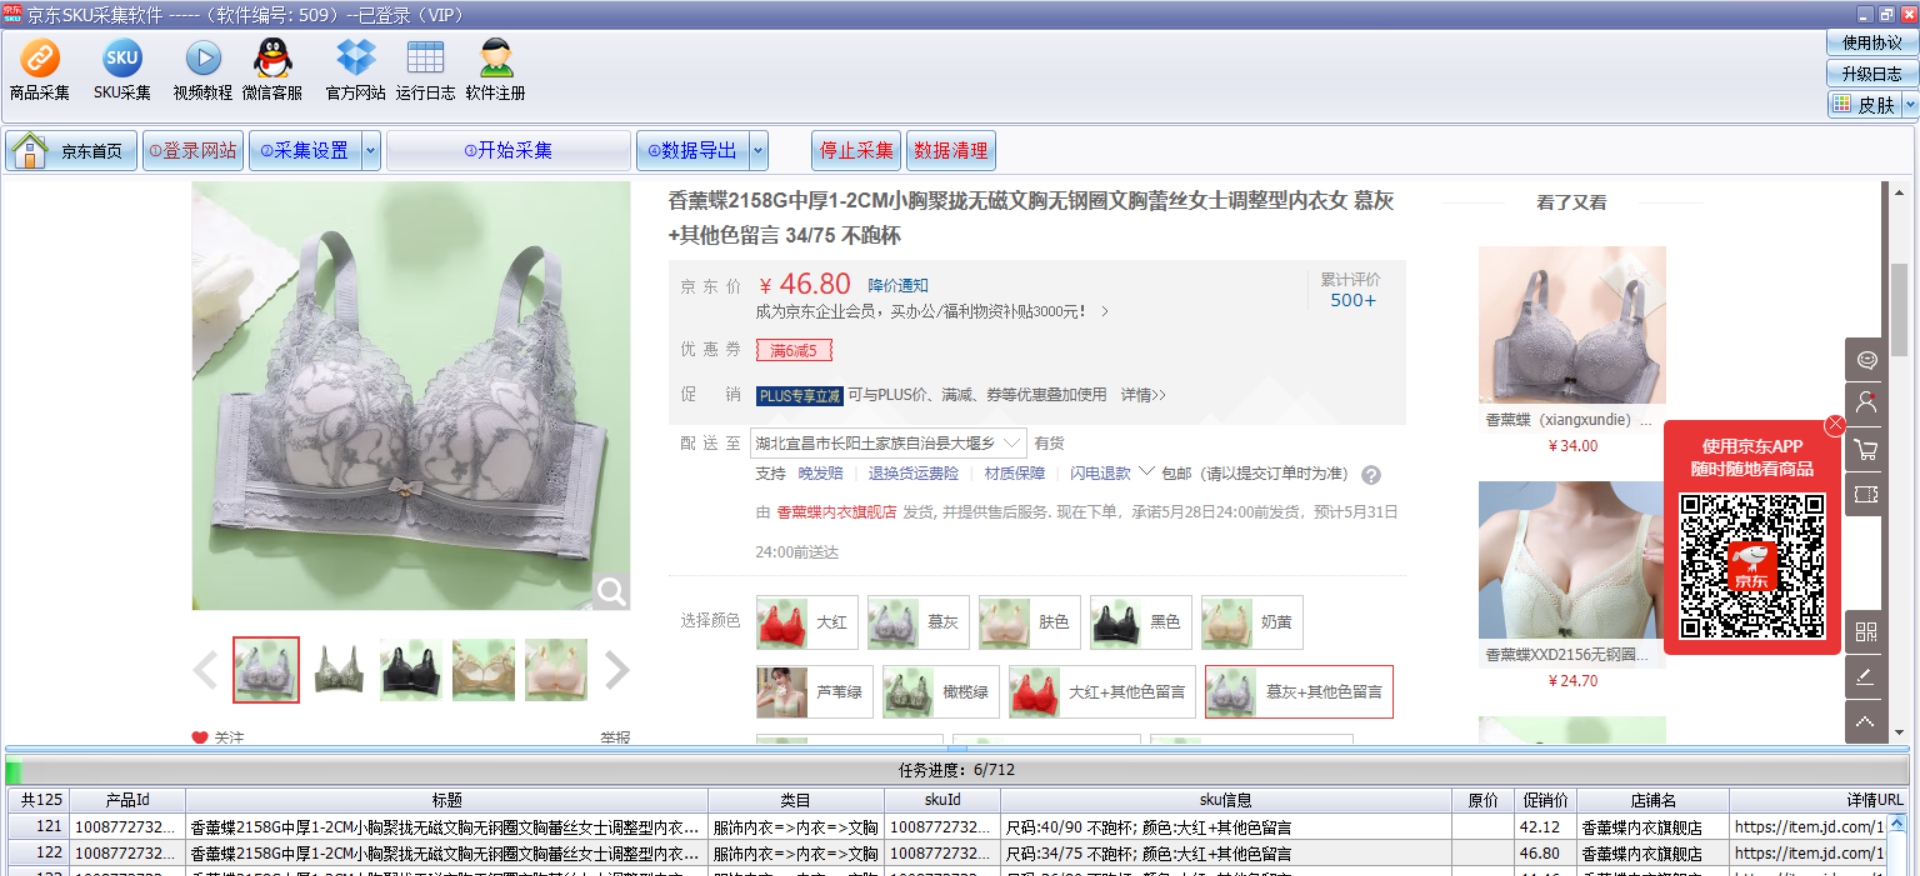Viewport: 1920px width, 876px height.
Task: Go to 京东首页 home button
Action: click(x=71, y=151)
